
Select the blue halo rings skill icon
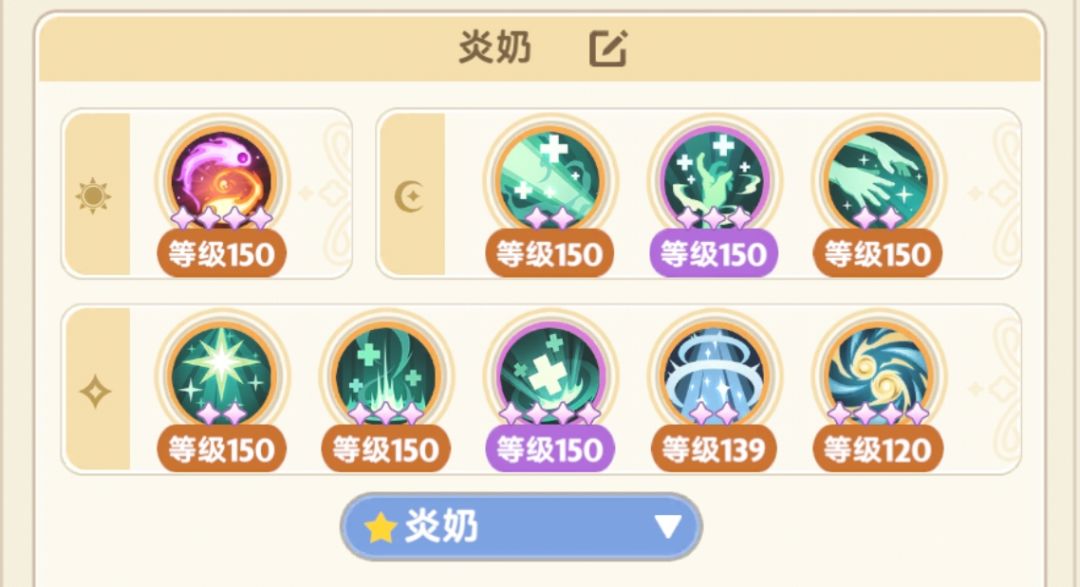[714, 376]
